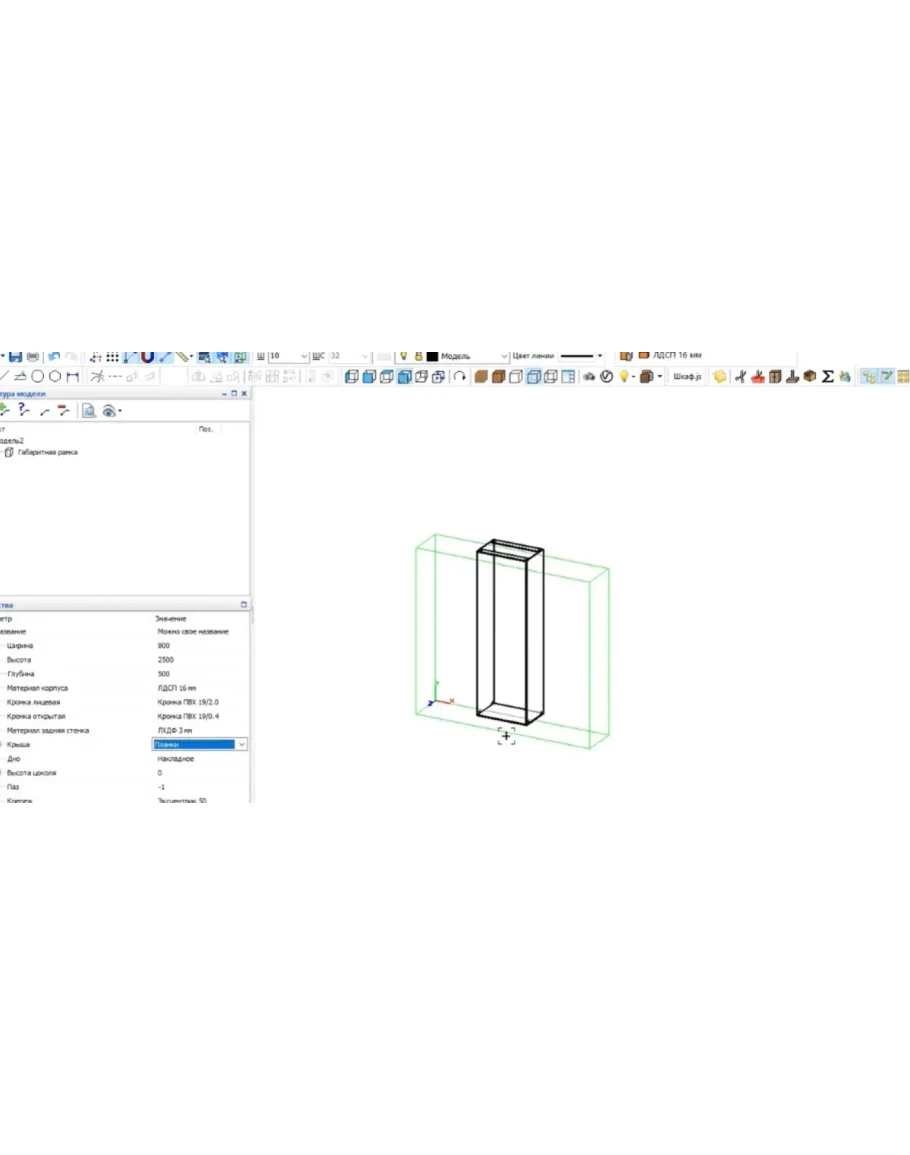Click the Шкаф.js script button
The image size is (910, 1155).
pyautogui.click(x=687, y=377)
